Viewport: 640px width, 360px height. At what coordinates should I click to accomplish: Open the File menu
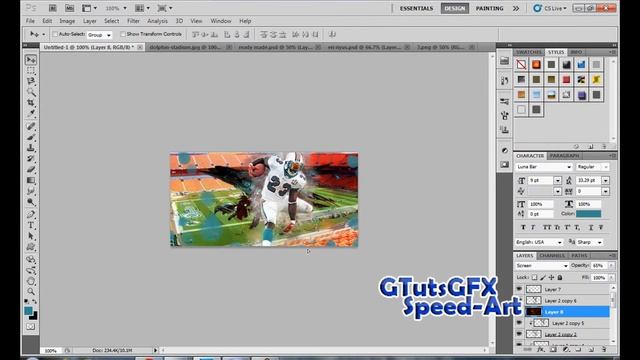click(31, 21)
